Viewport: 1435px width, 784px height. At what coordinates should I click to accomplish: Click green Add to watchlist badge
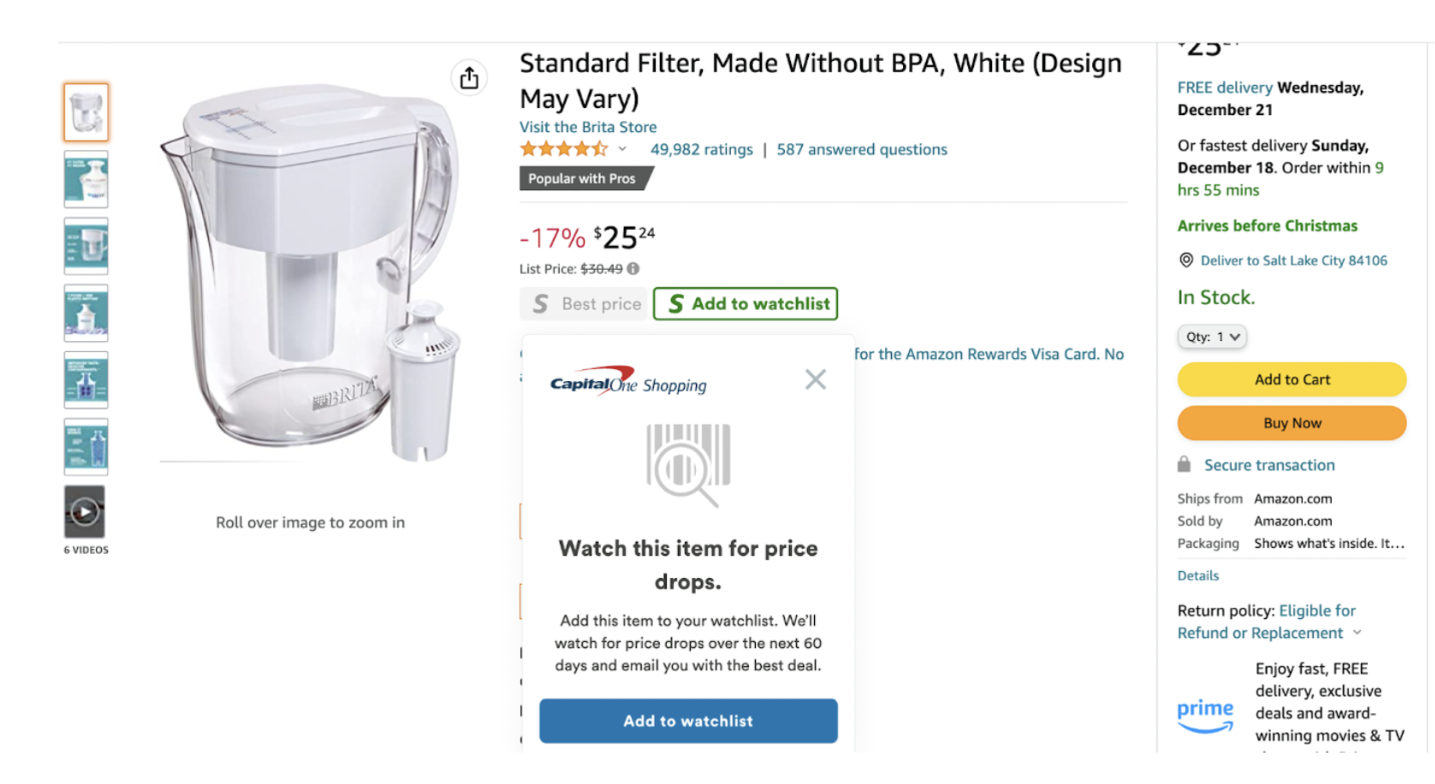click(746, 304)
